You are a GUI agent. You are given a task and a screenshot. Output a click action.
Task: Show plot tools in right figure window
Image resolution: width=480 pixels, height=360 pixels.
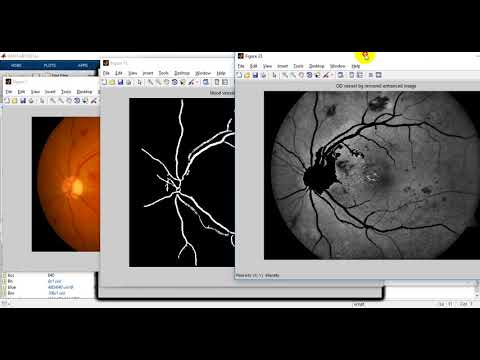coord(378,75)
